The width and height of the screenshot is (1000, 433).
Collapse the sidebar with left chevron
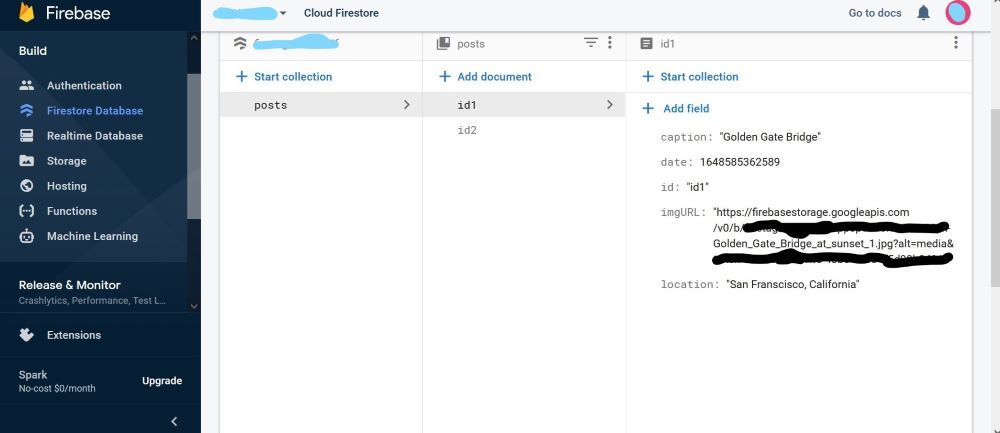174,421
